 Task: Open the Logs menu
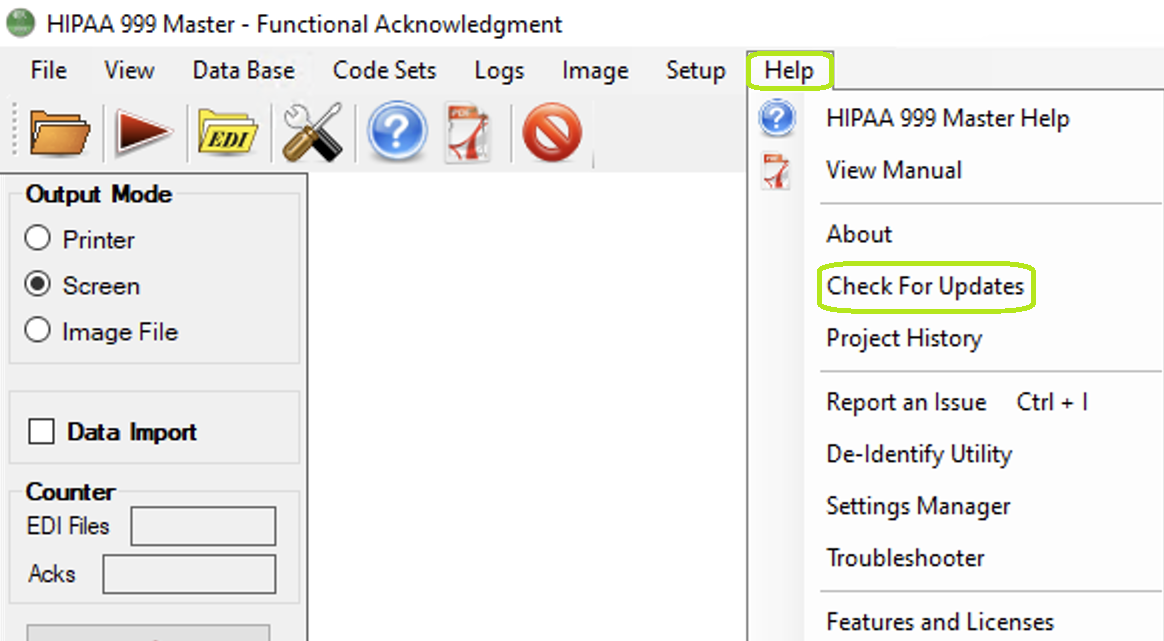point(499,71)
